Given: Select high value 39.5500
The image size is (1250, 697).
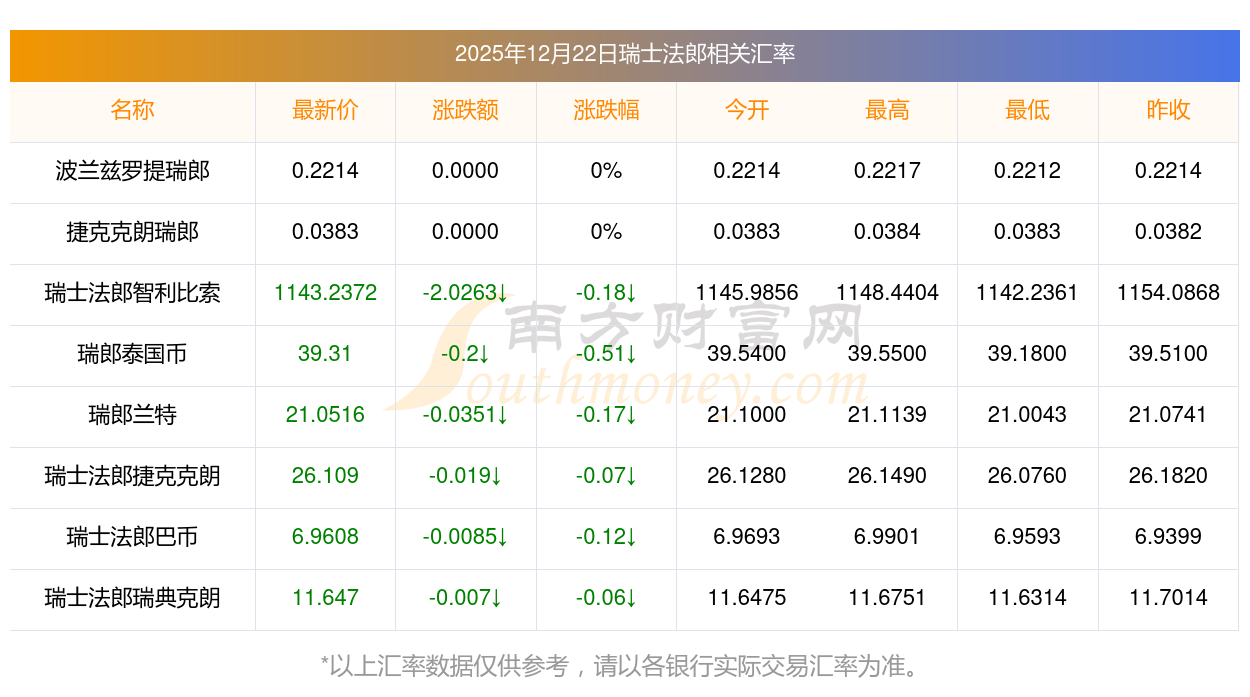Looking at the screenshot, I should pyautogui.click(x=887, y=354).
